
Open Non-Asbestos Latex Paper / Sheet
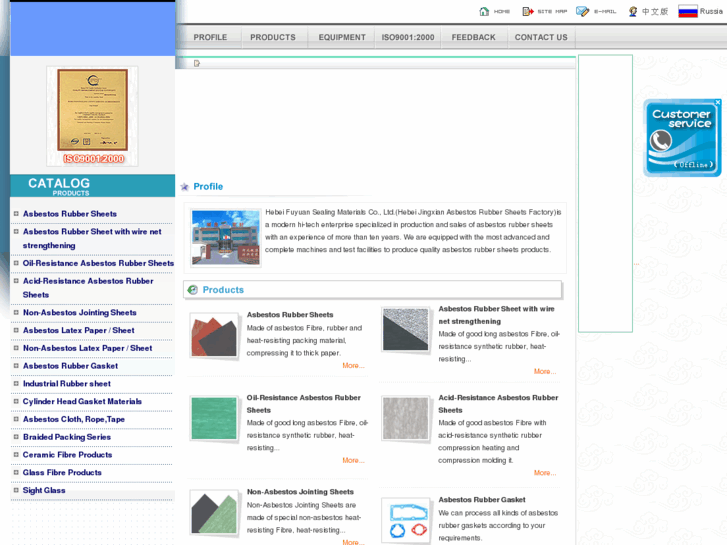pyautogui.click(x=88, y=348)
